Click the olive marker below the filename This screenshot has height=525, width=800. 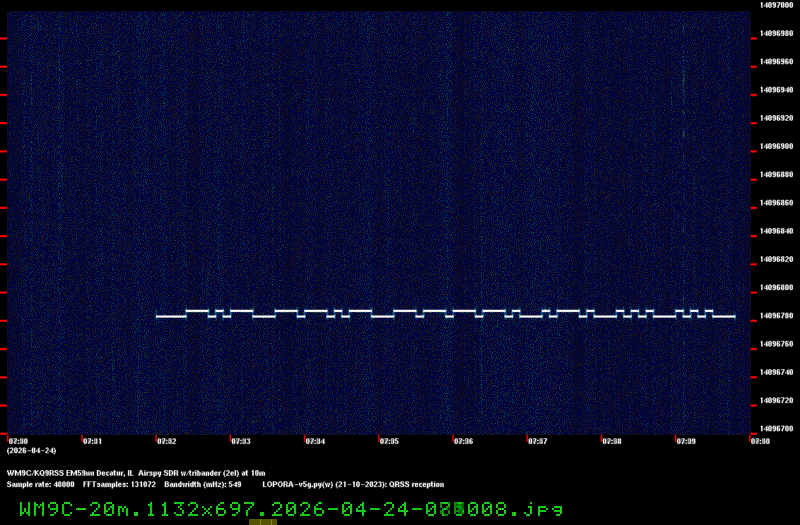[263, 521]
